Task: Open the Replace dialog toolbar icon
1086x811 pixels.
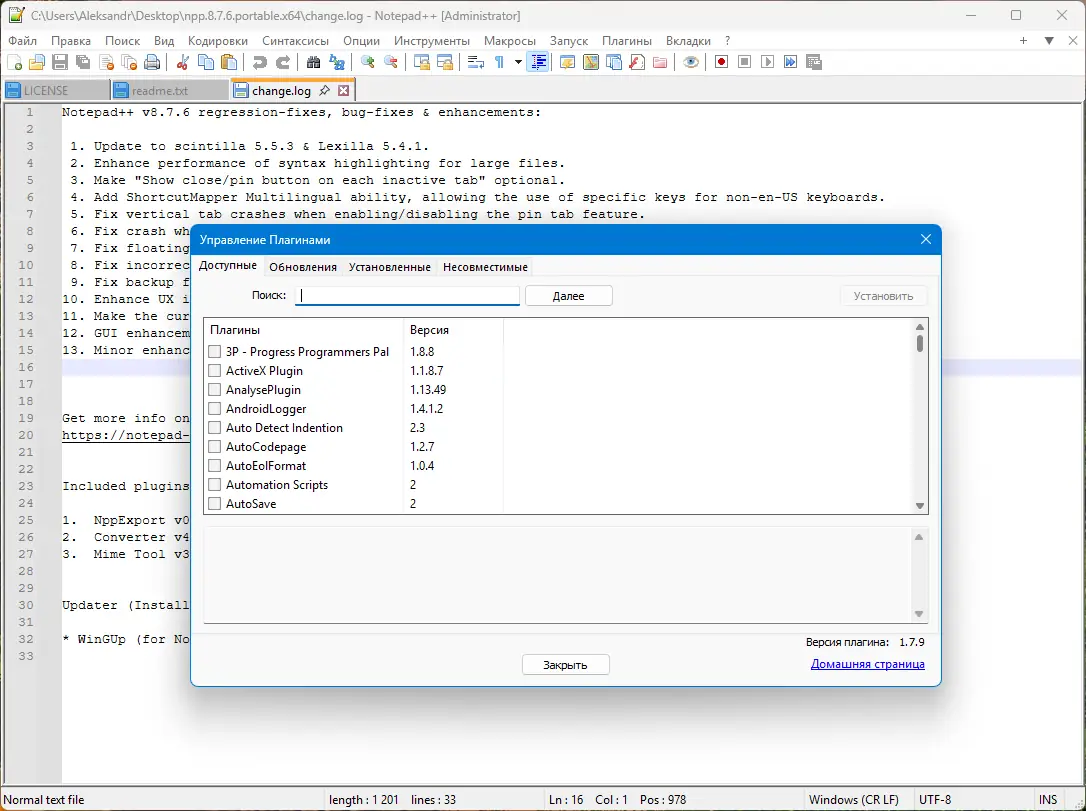Action: coord(337,61)
